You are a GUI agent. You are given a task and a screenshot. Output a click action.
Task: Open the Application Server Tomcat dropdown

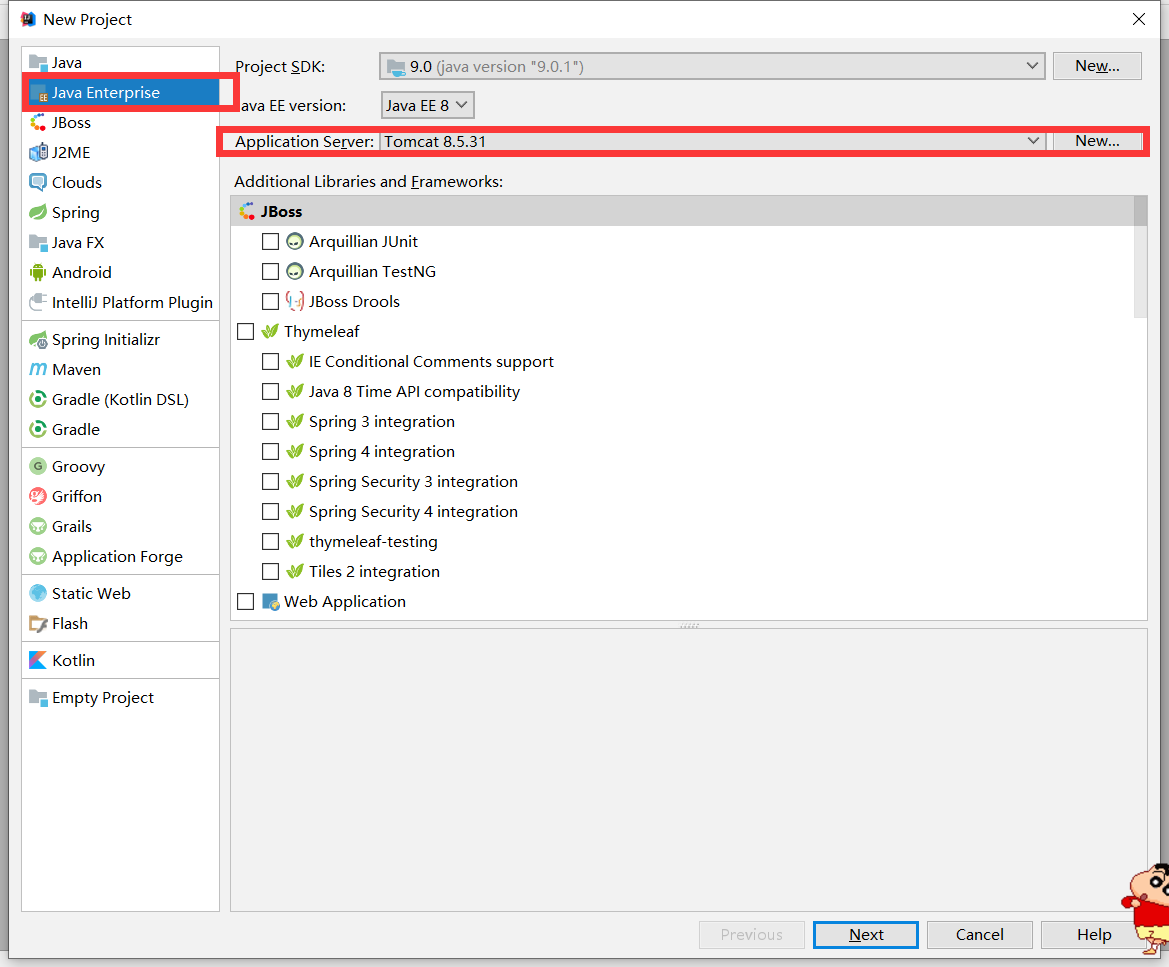712,141
